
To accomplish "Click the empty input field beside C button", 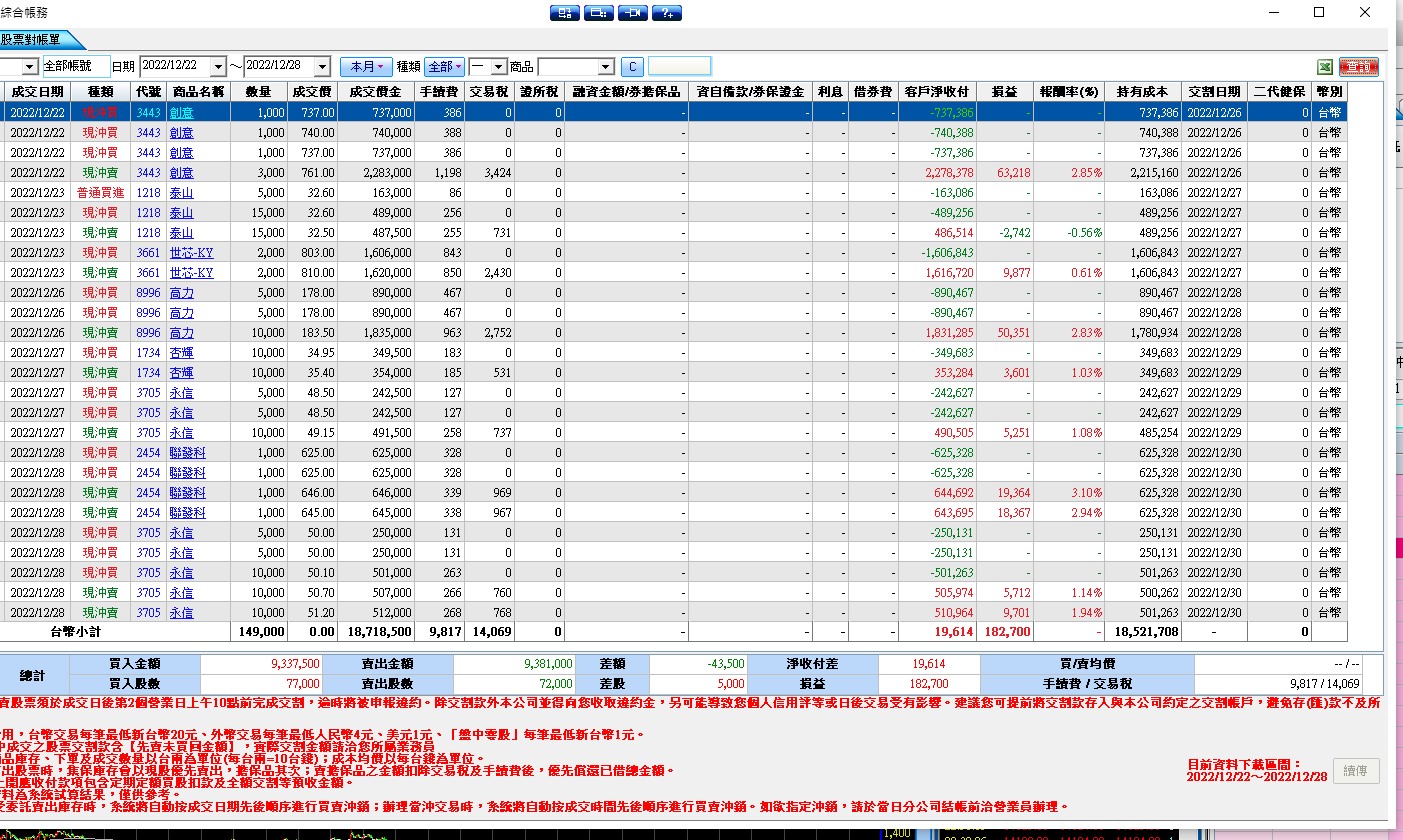I will [x=679, y=67].
